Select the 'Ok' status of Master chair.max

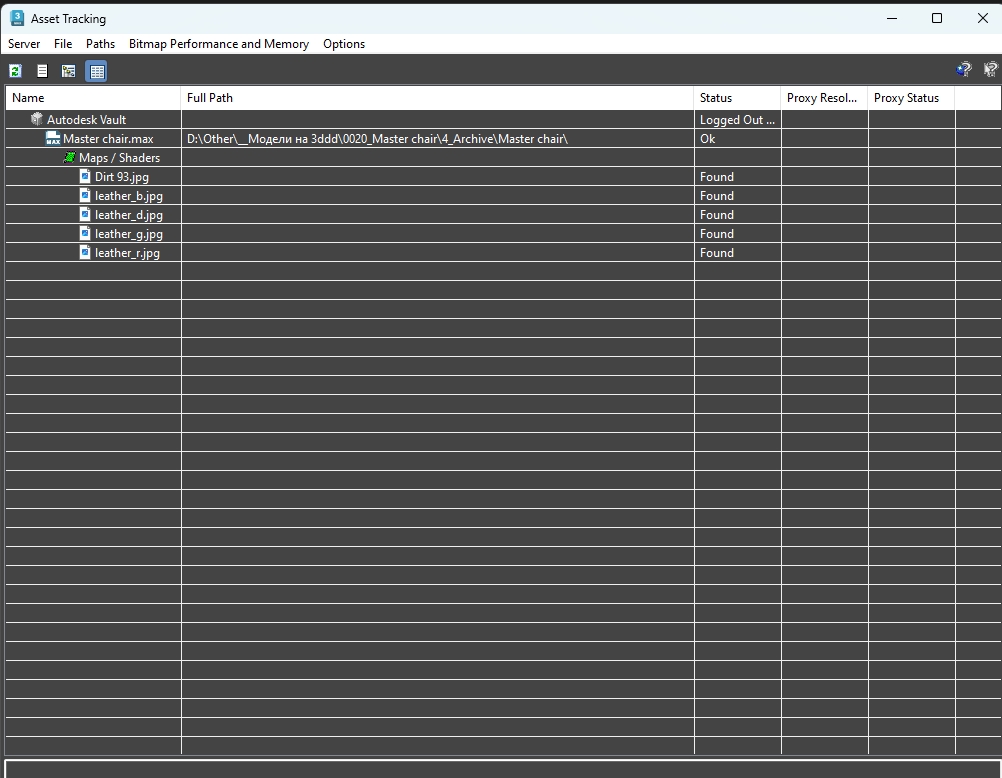737,138
